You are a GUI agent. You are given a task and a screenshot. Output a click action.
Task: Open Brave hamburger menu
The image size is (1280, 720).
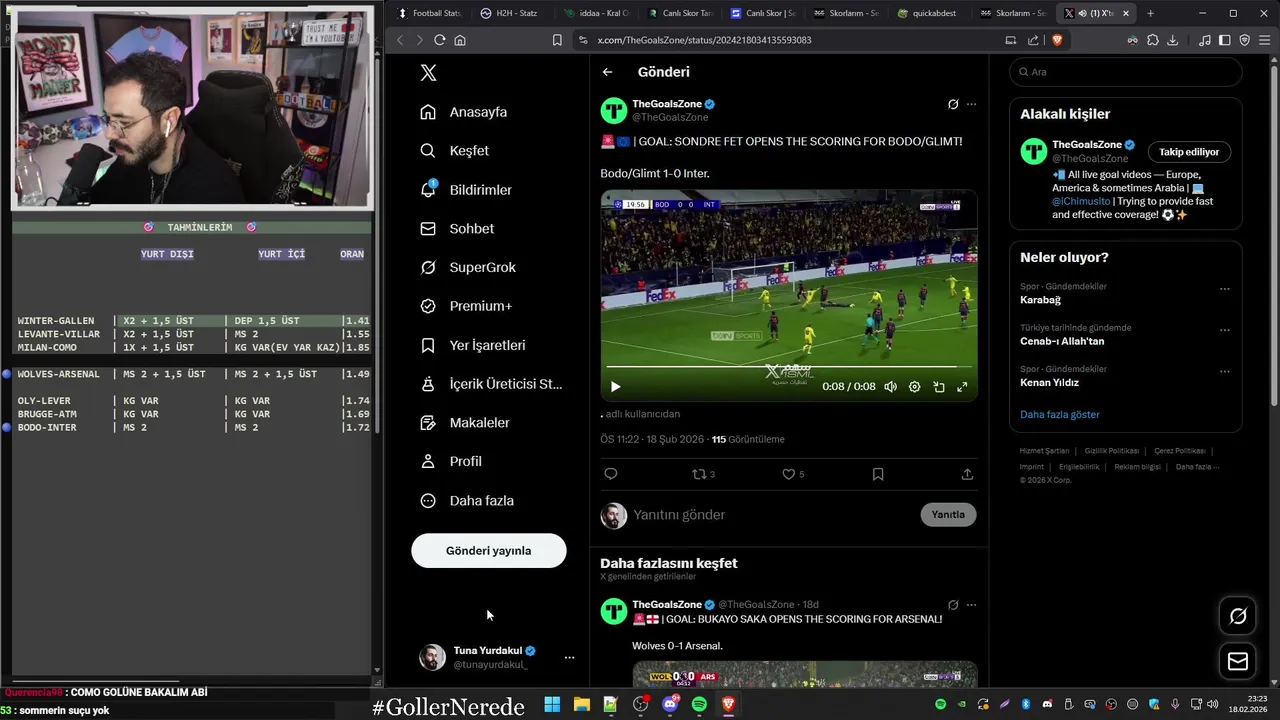click(x=1264, y=40)
